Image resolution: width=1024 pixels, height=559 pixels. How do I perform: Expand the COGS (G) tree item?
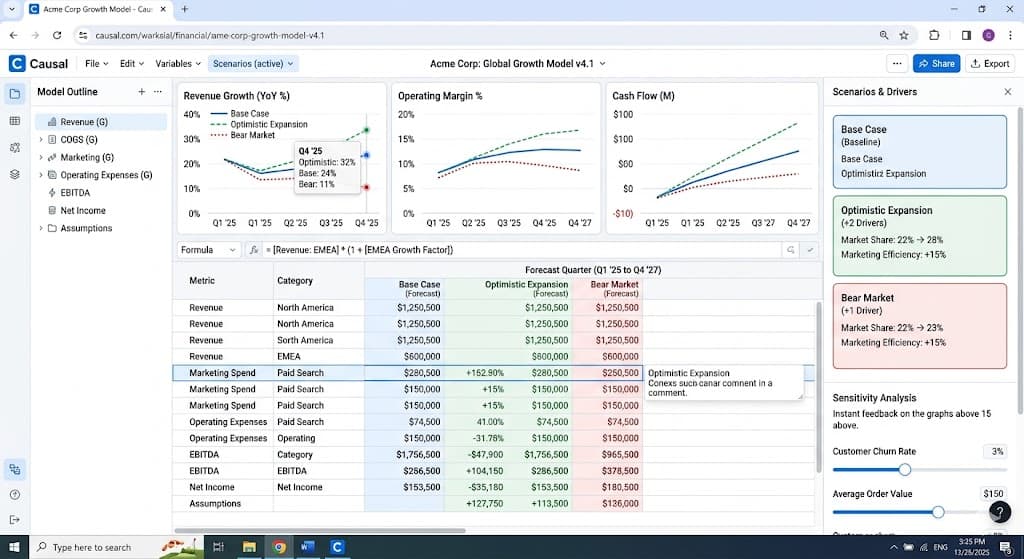click(x=41, y=140)
